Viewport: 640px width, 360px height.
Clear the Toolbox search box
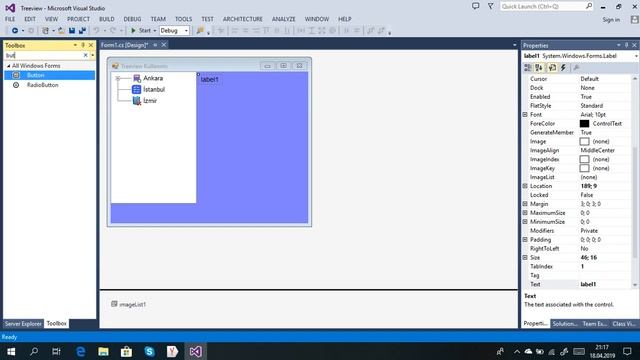click(85, 55)
